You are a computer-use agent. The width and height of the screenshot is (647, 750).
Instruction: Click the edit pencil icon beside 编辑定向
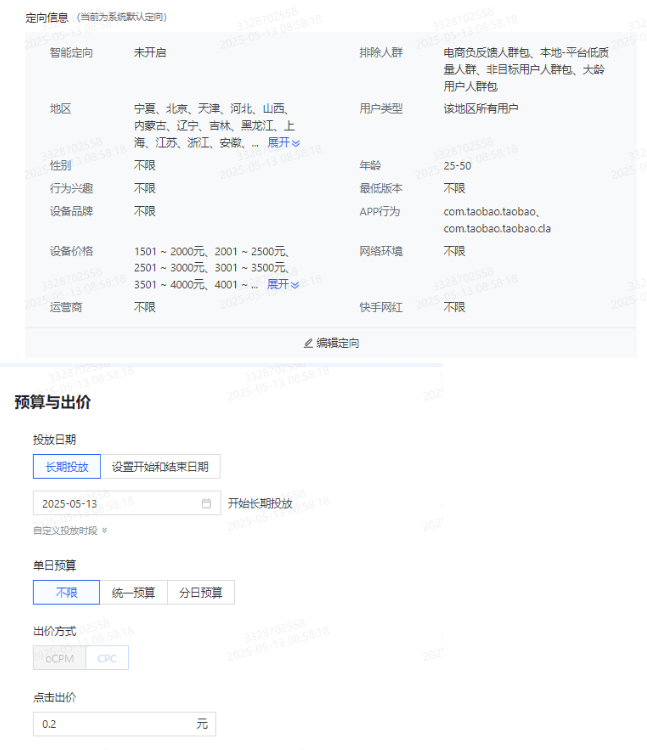point(308,343)
